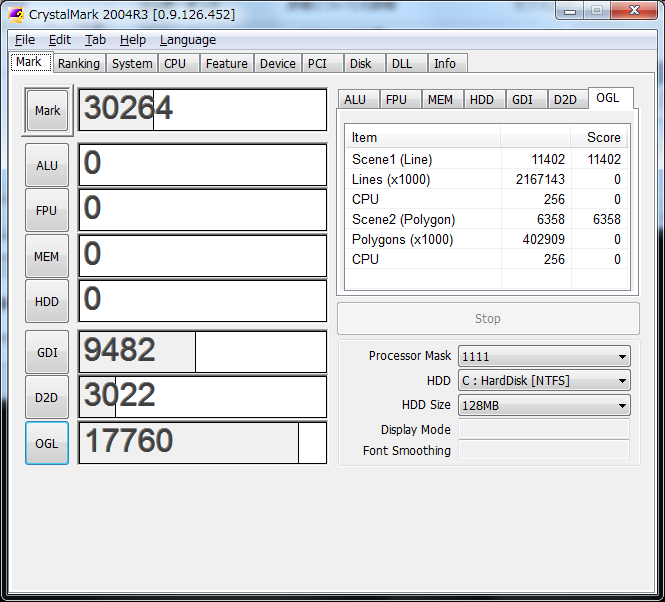Run the HDD benchmark button
The width and height of the screenshot is (665, 602).
47,301
